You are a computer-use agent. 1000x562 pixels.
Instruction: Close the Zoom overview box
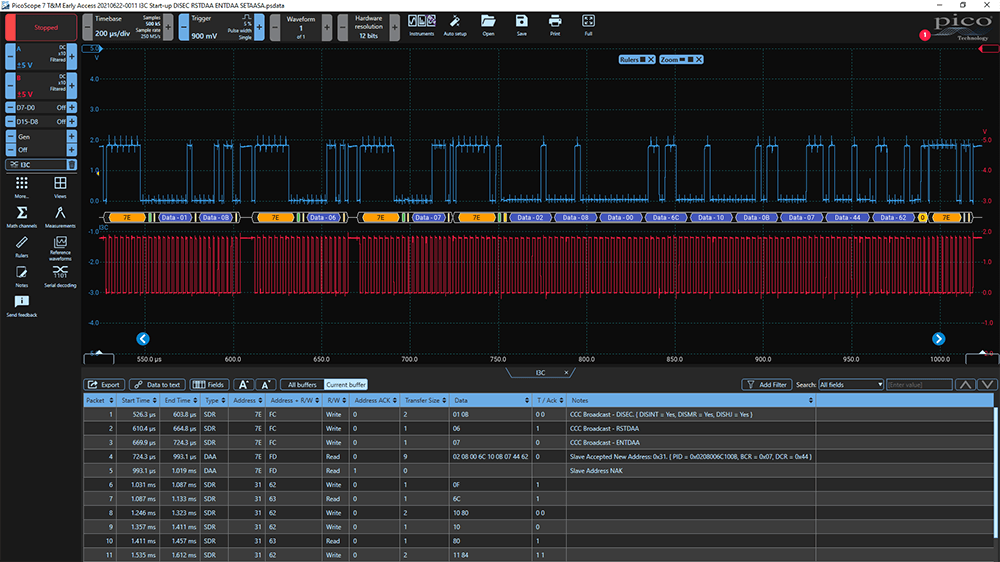[x=699, y=59]
